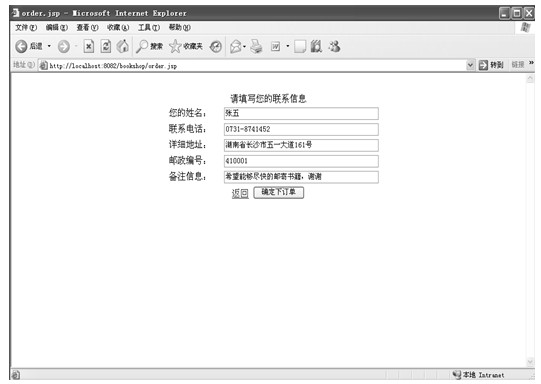Open the 帮助 menu
This screenshot has width=541, height=384.
coord(179,28)
